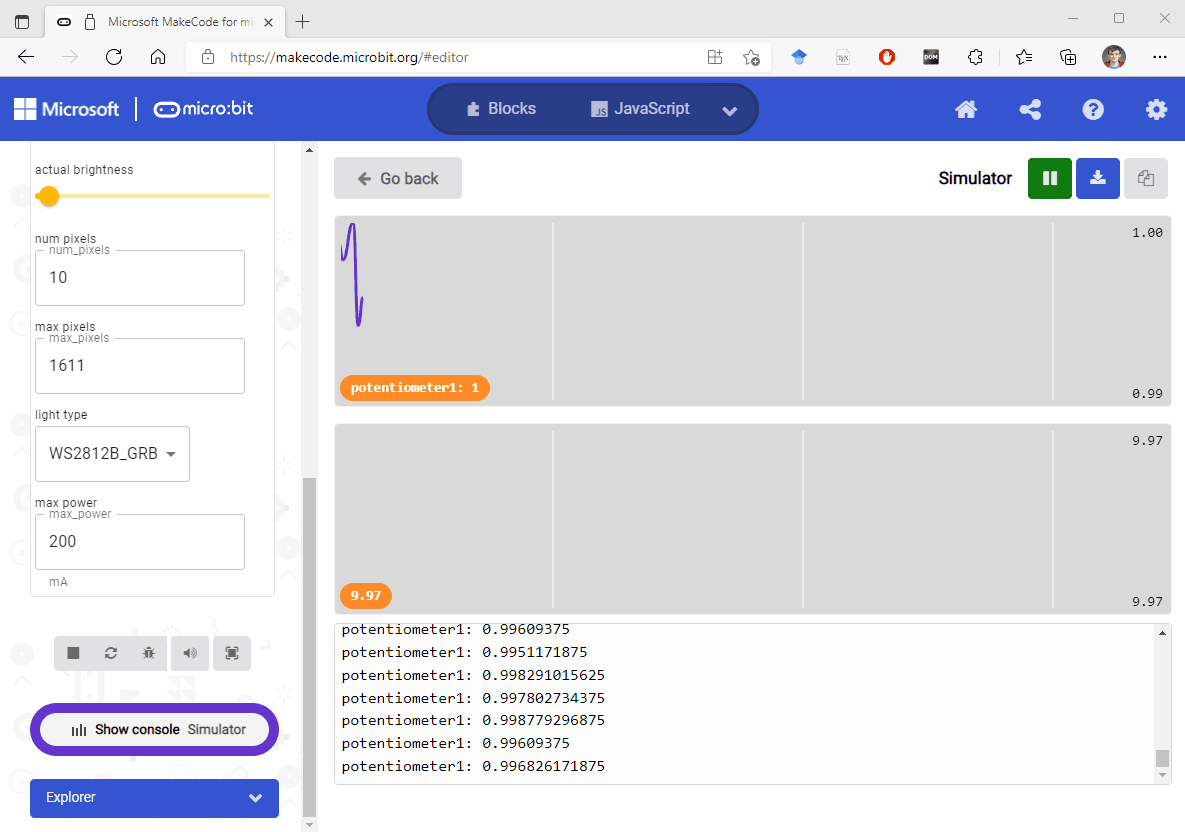Open the debug mode bug icon
This screenshot has width=1185, height=832.
click(x=148, y=653)
